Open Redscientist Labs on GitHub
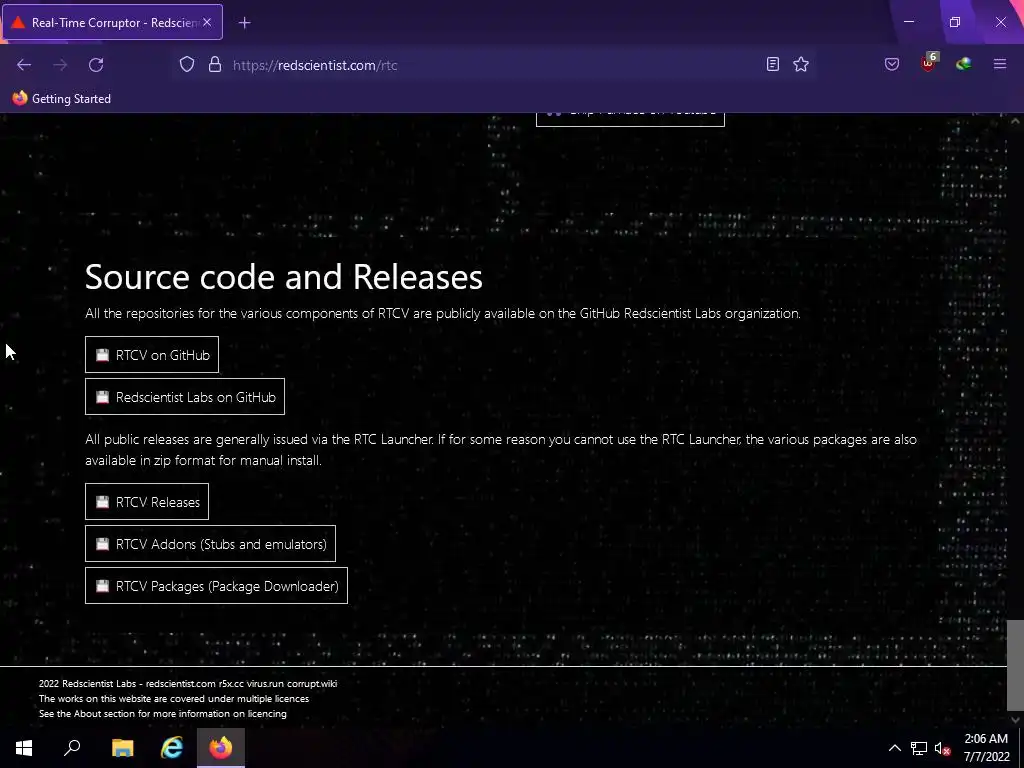This screenshot has width=1024, height=768. pos(185,396)
